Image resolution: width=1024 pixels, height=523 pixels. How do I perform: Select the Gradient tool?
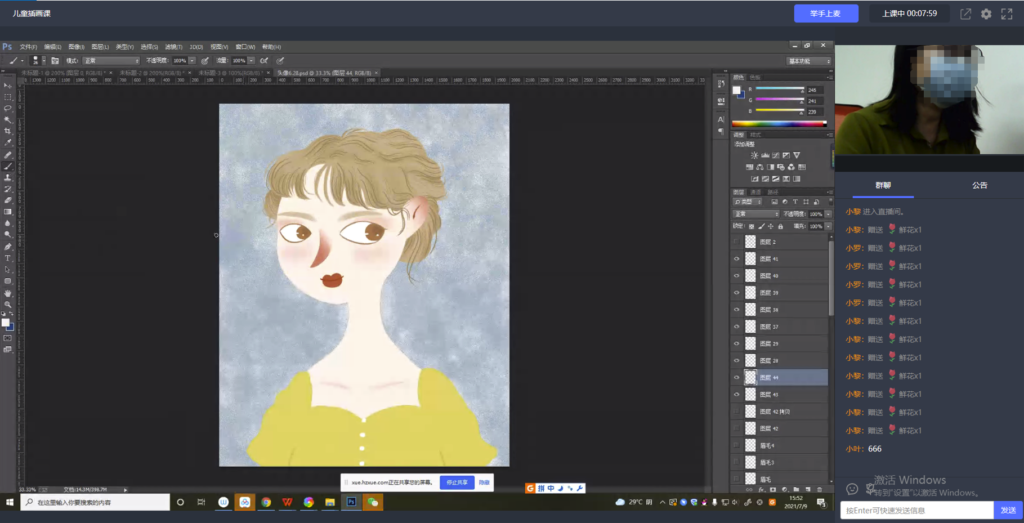pyautogui.click(x=8, y=212)
